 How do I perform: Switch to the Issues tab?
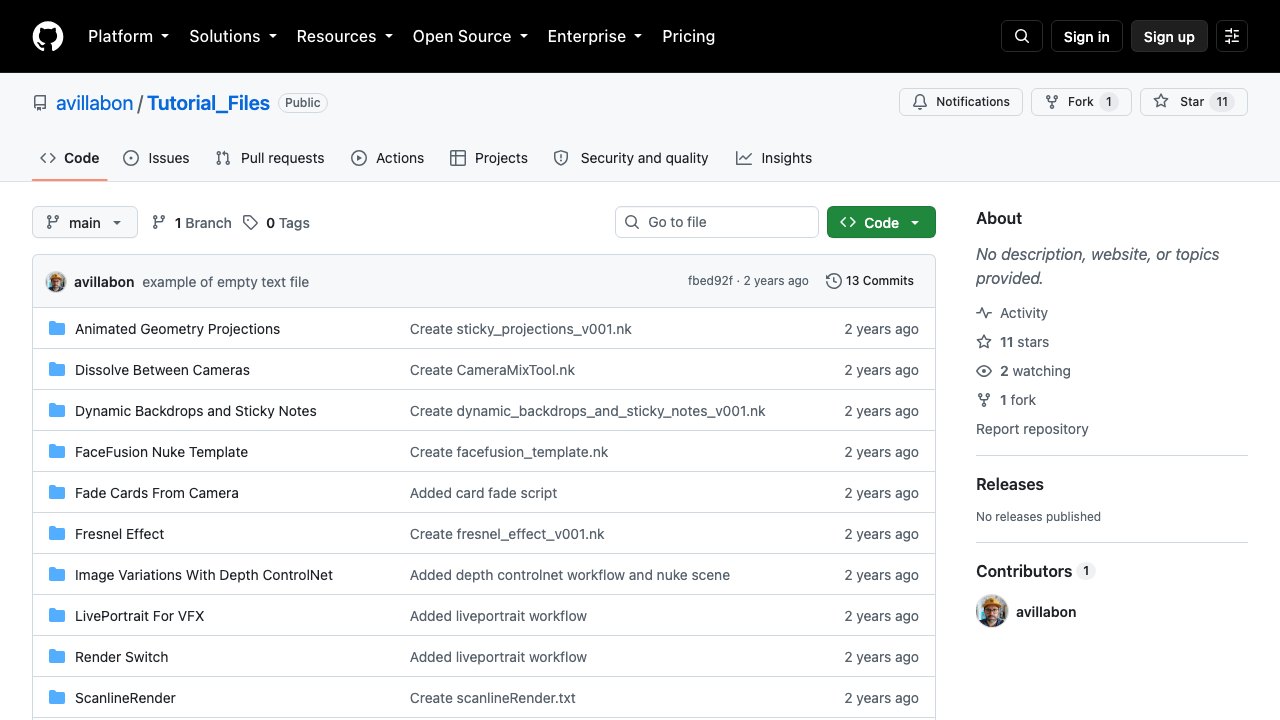click(156, 158)
